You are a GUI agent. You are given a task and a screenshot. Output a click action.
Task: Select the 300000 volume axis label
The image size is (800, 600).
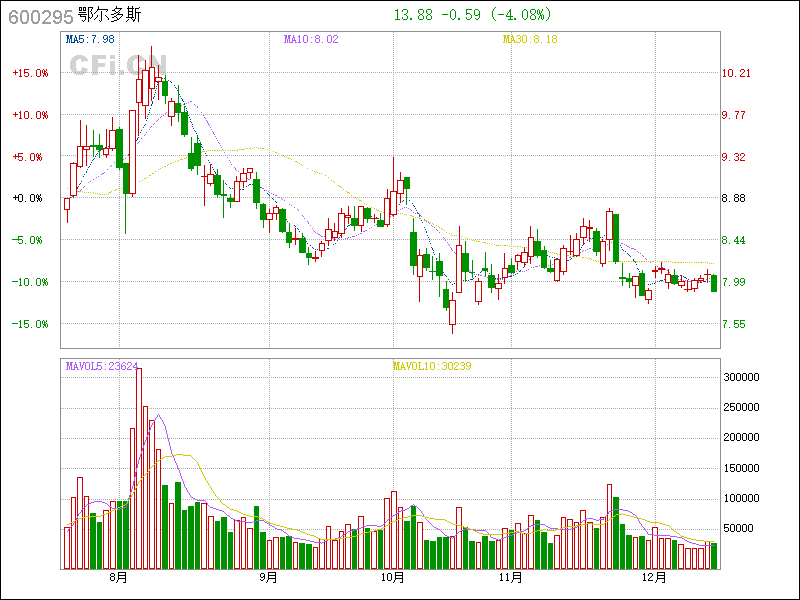(743, 378)
